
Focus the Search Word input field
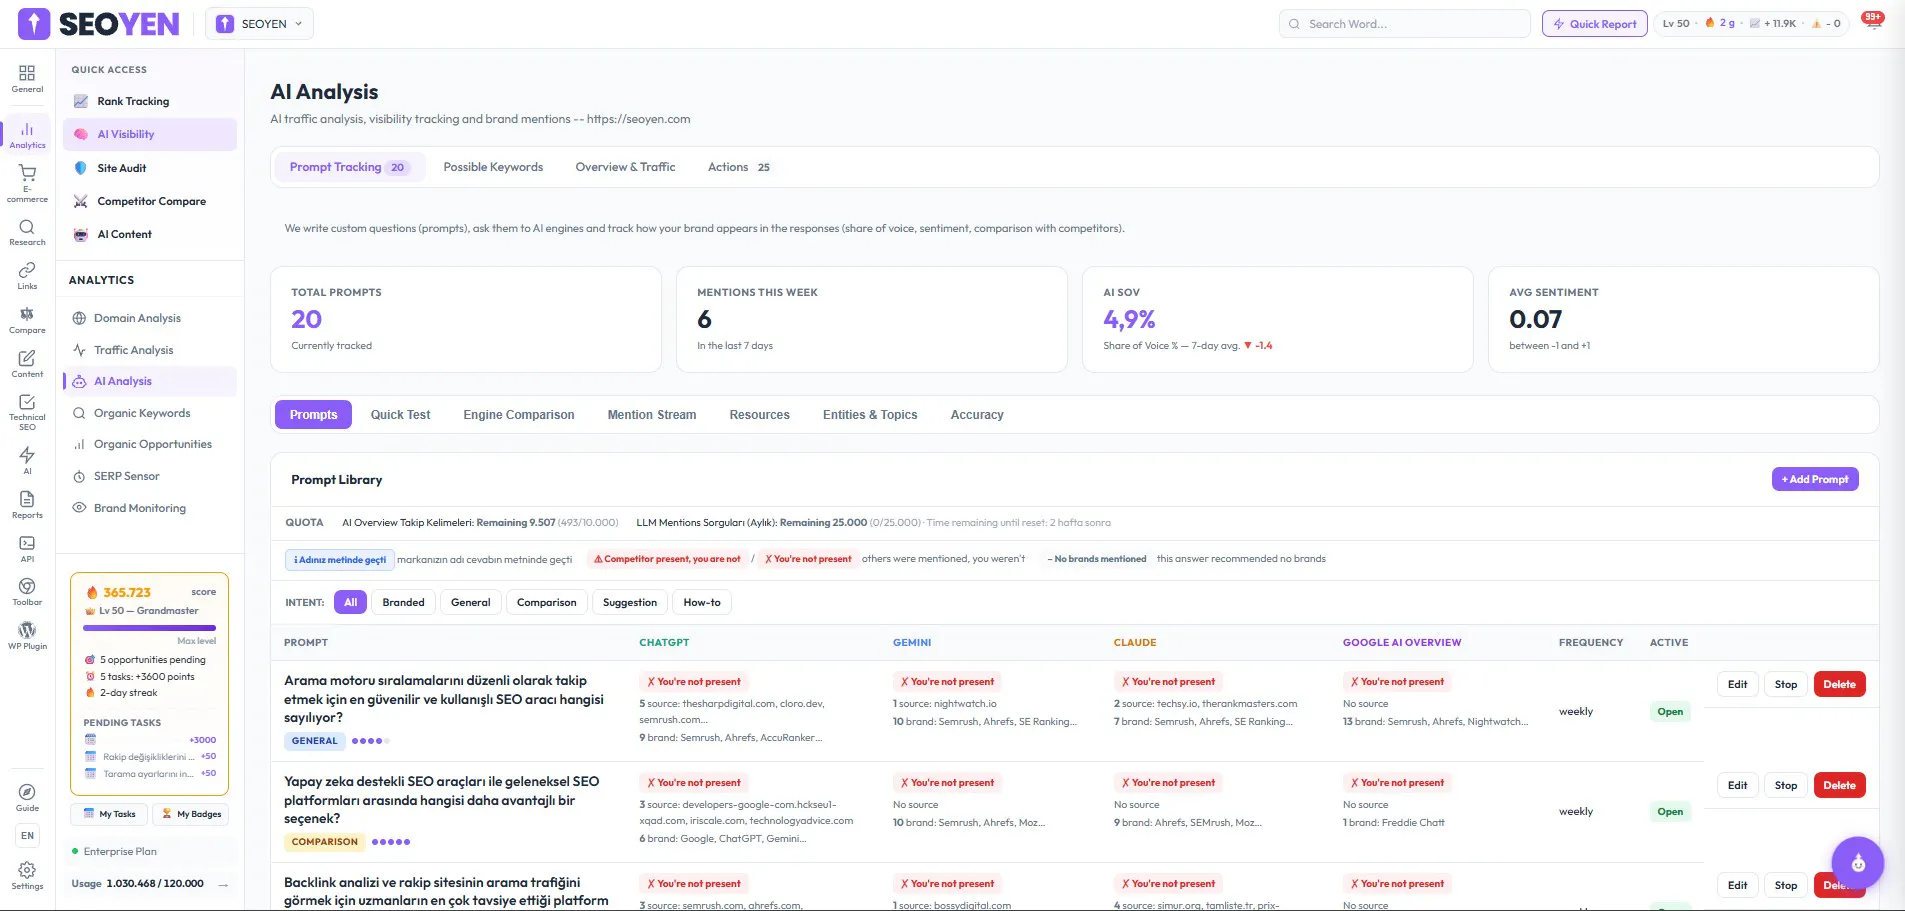pos(1405,24)
